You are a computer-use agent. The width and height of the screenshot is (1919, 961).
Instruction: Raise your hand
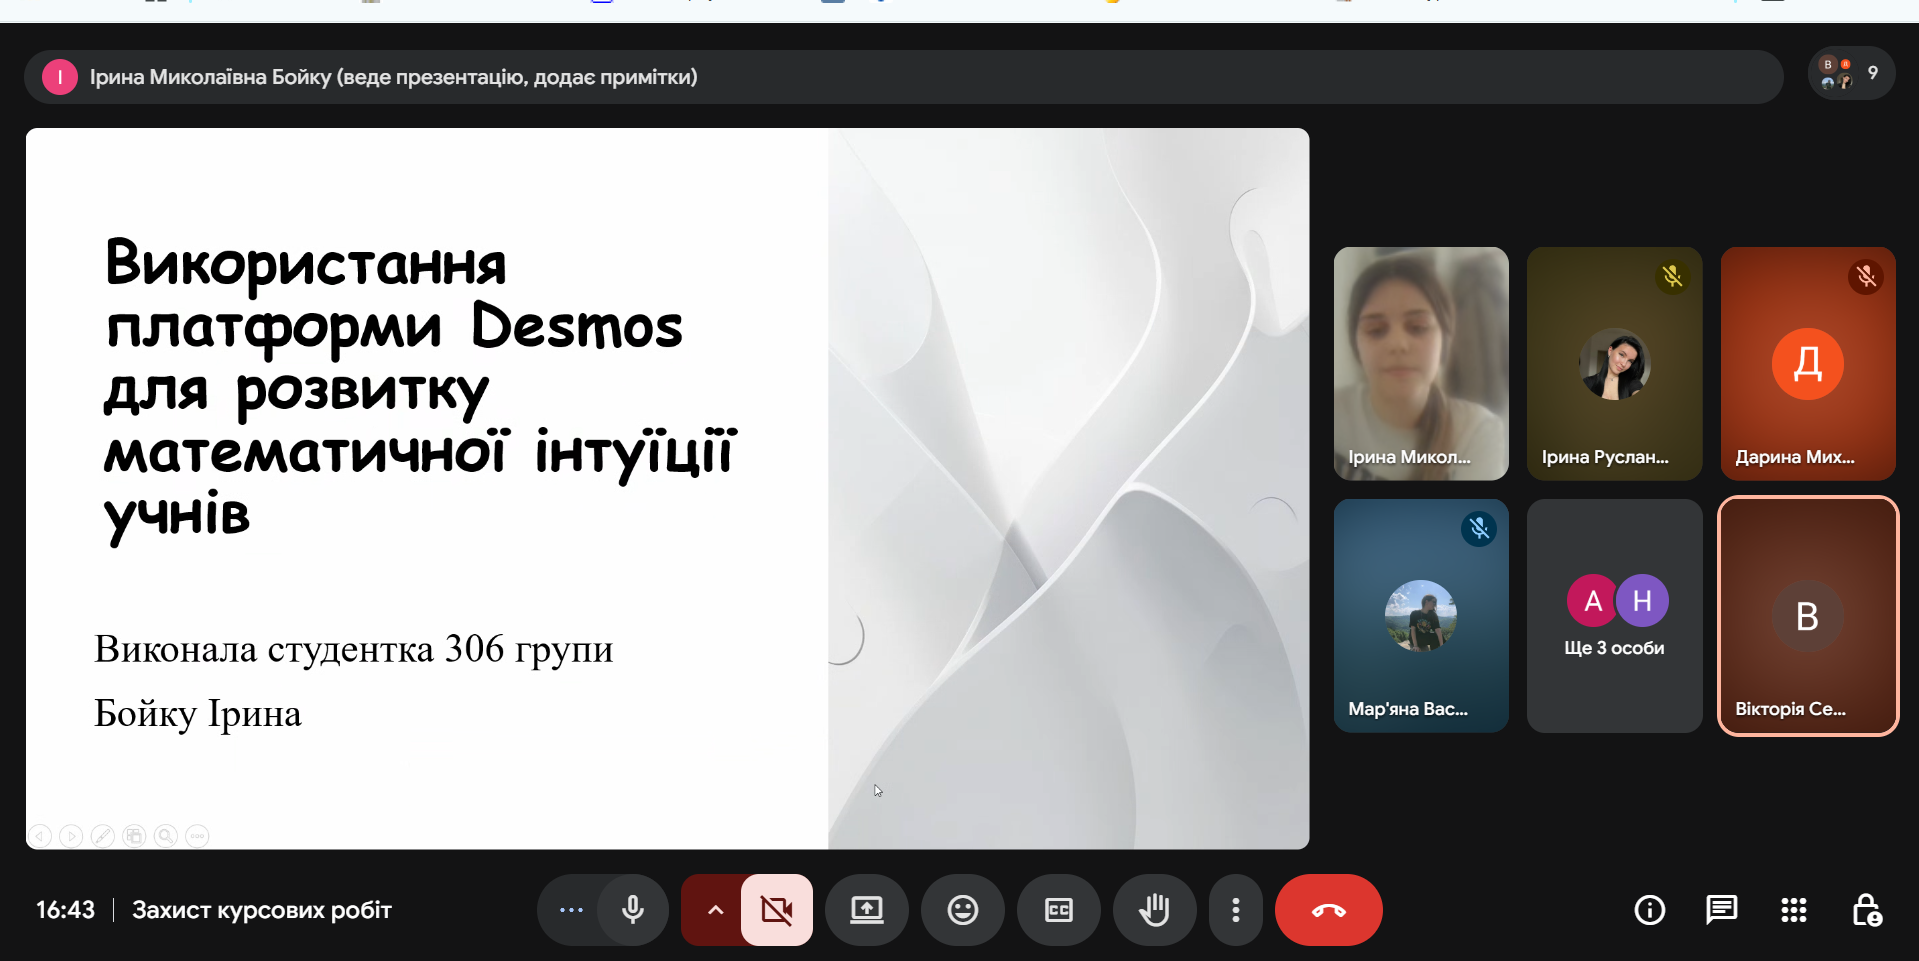point(1155,910)
